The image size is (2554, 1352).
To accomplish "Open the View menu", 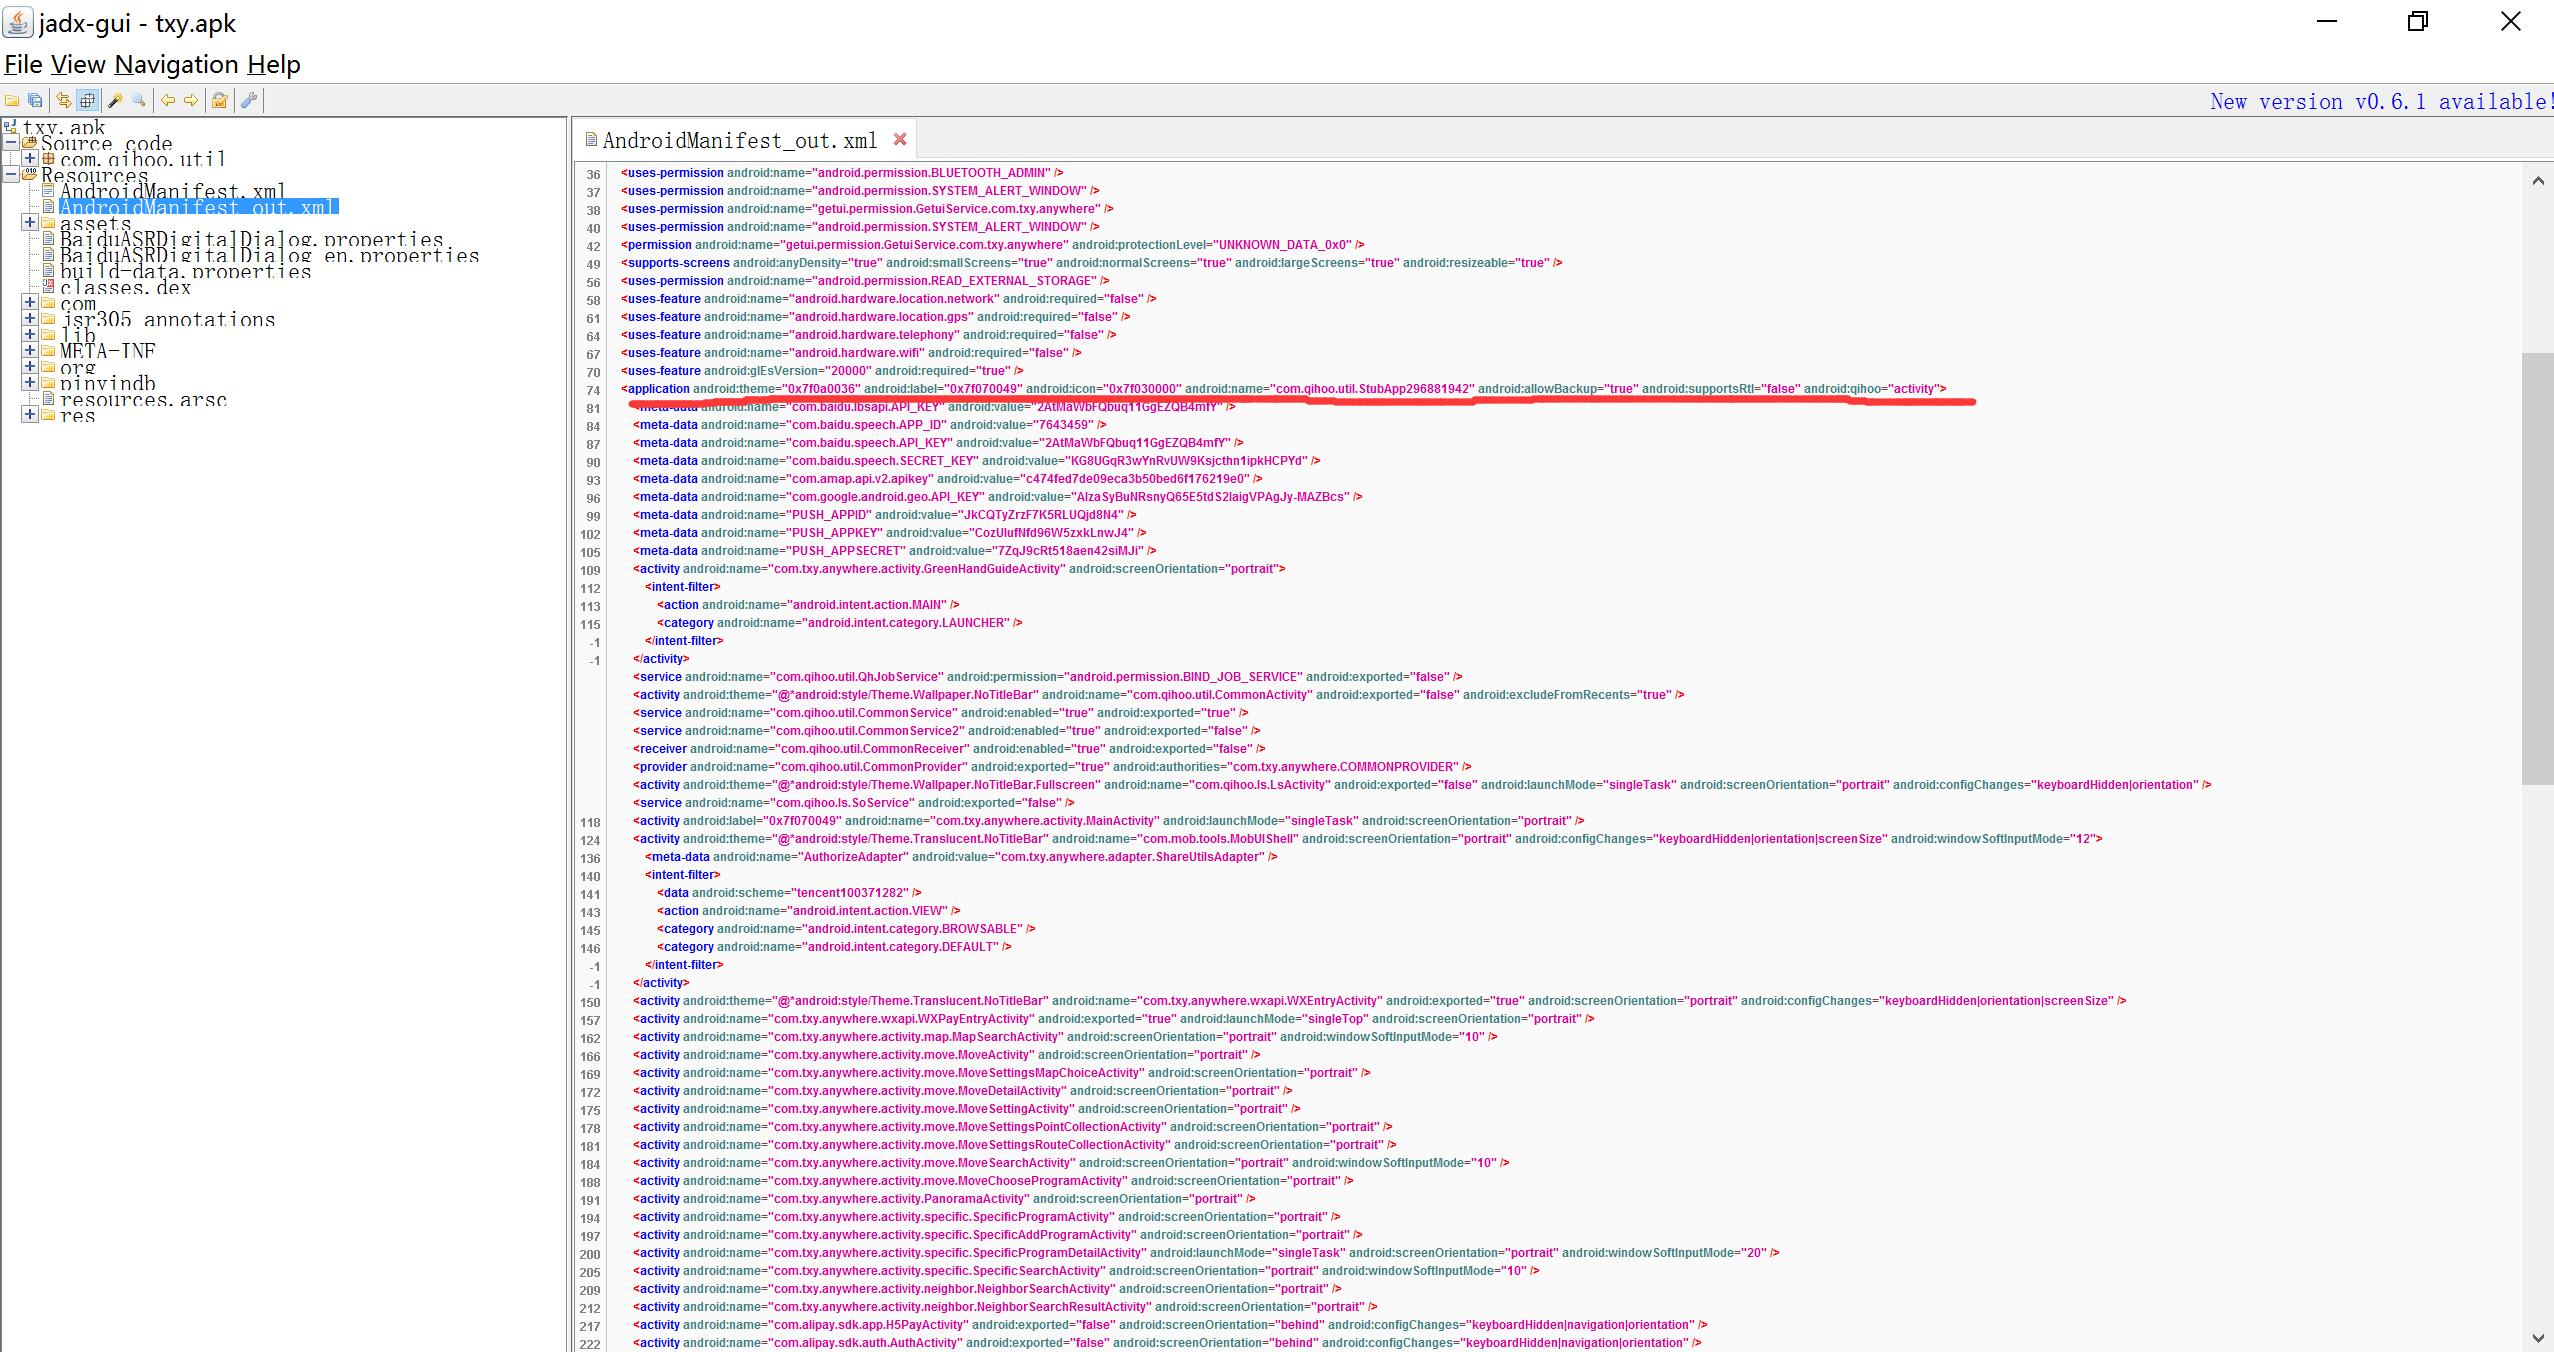I will click(x=77, y=65).
